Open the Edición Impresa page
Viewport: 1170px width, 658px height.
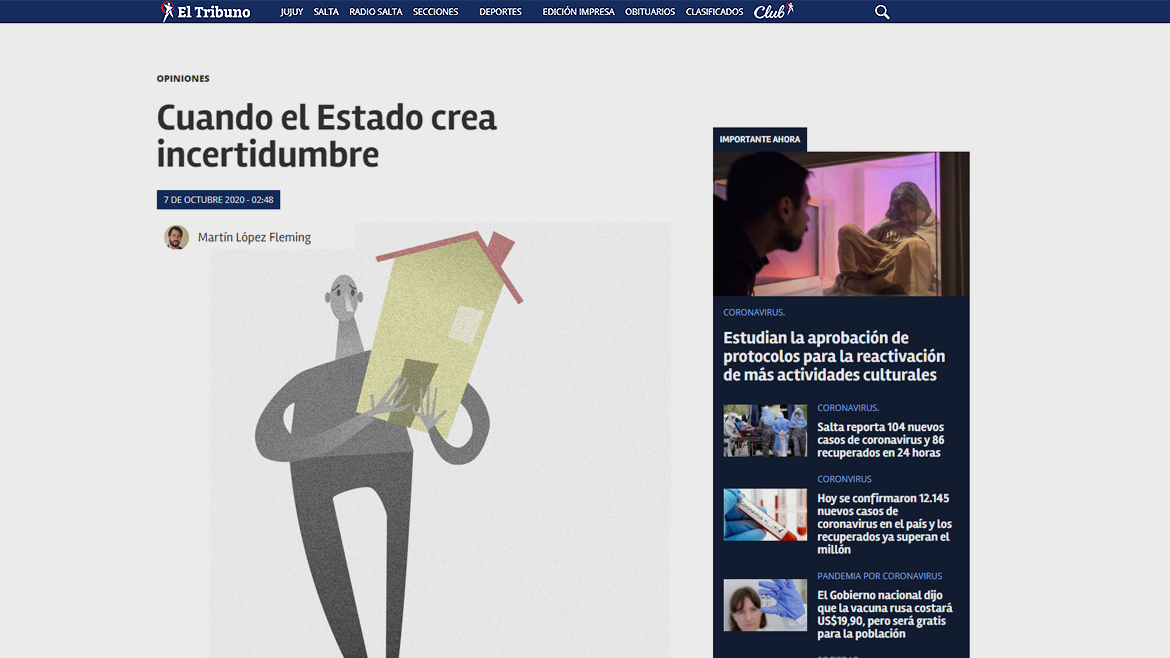tap(578, 12)
